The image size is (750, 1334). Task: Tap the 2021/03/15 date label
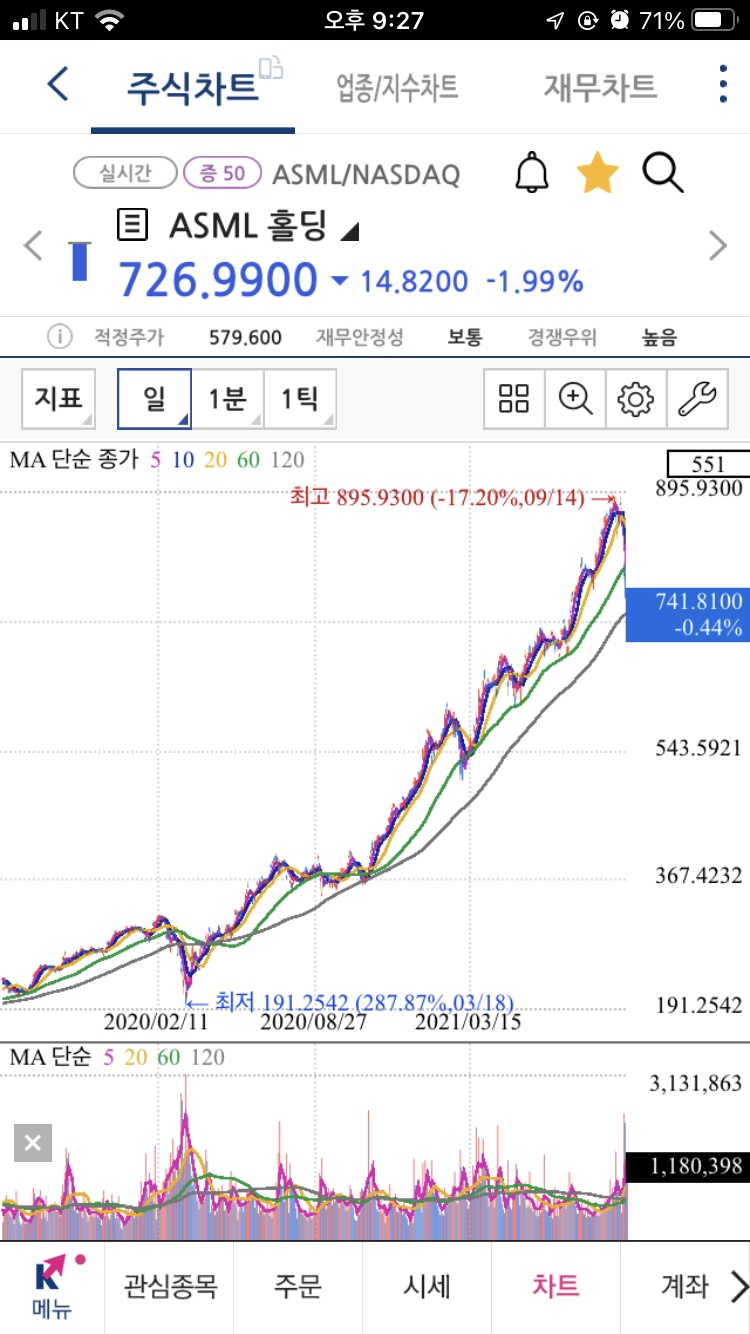coord(468,1024)
